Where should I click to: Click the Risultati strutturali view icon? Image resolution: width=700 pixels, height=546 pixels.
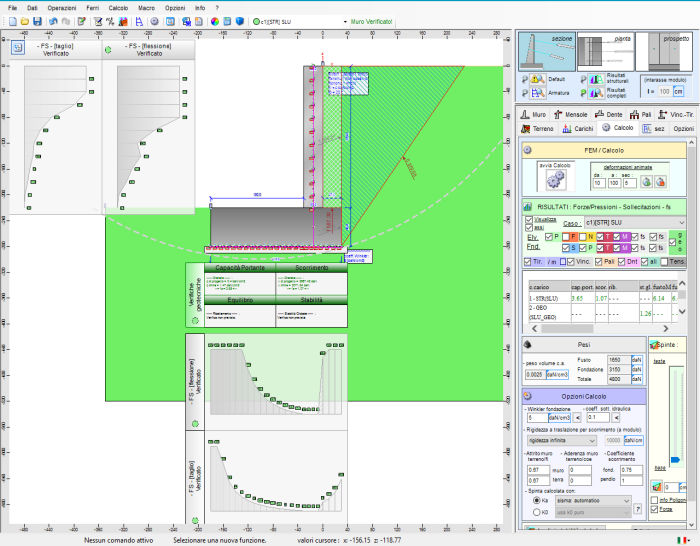click(x=596, y=79)
